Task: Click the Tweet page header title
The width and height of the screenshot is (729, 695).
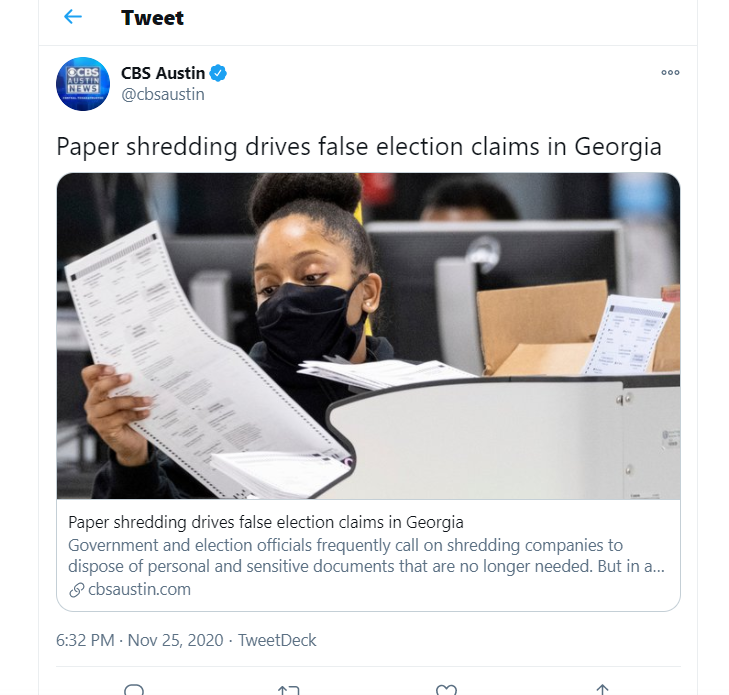Action: pyautogui.click(x=152, y=18)
